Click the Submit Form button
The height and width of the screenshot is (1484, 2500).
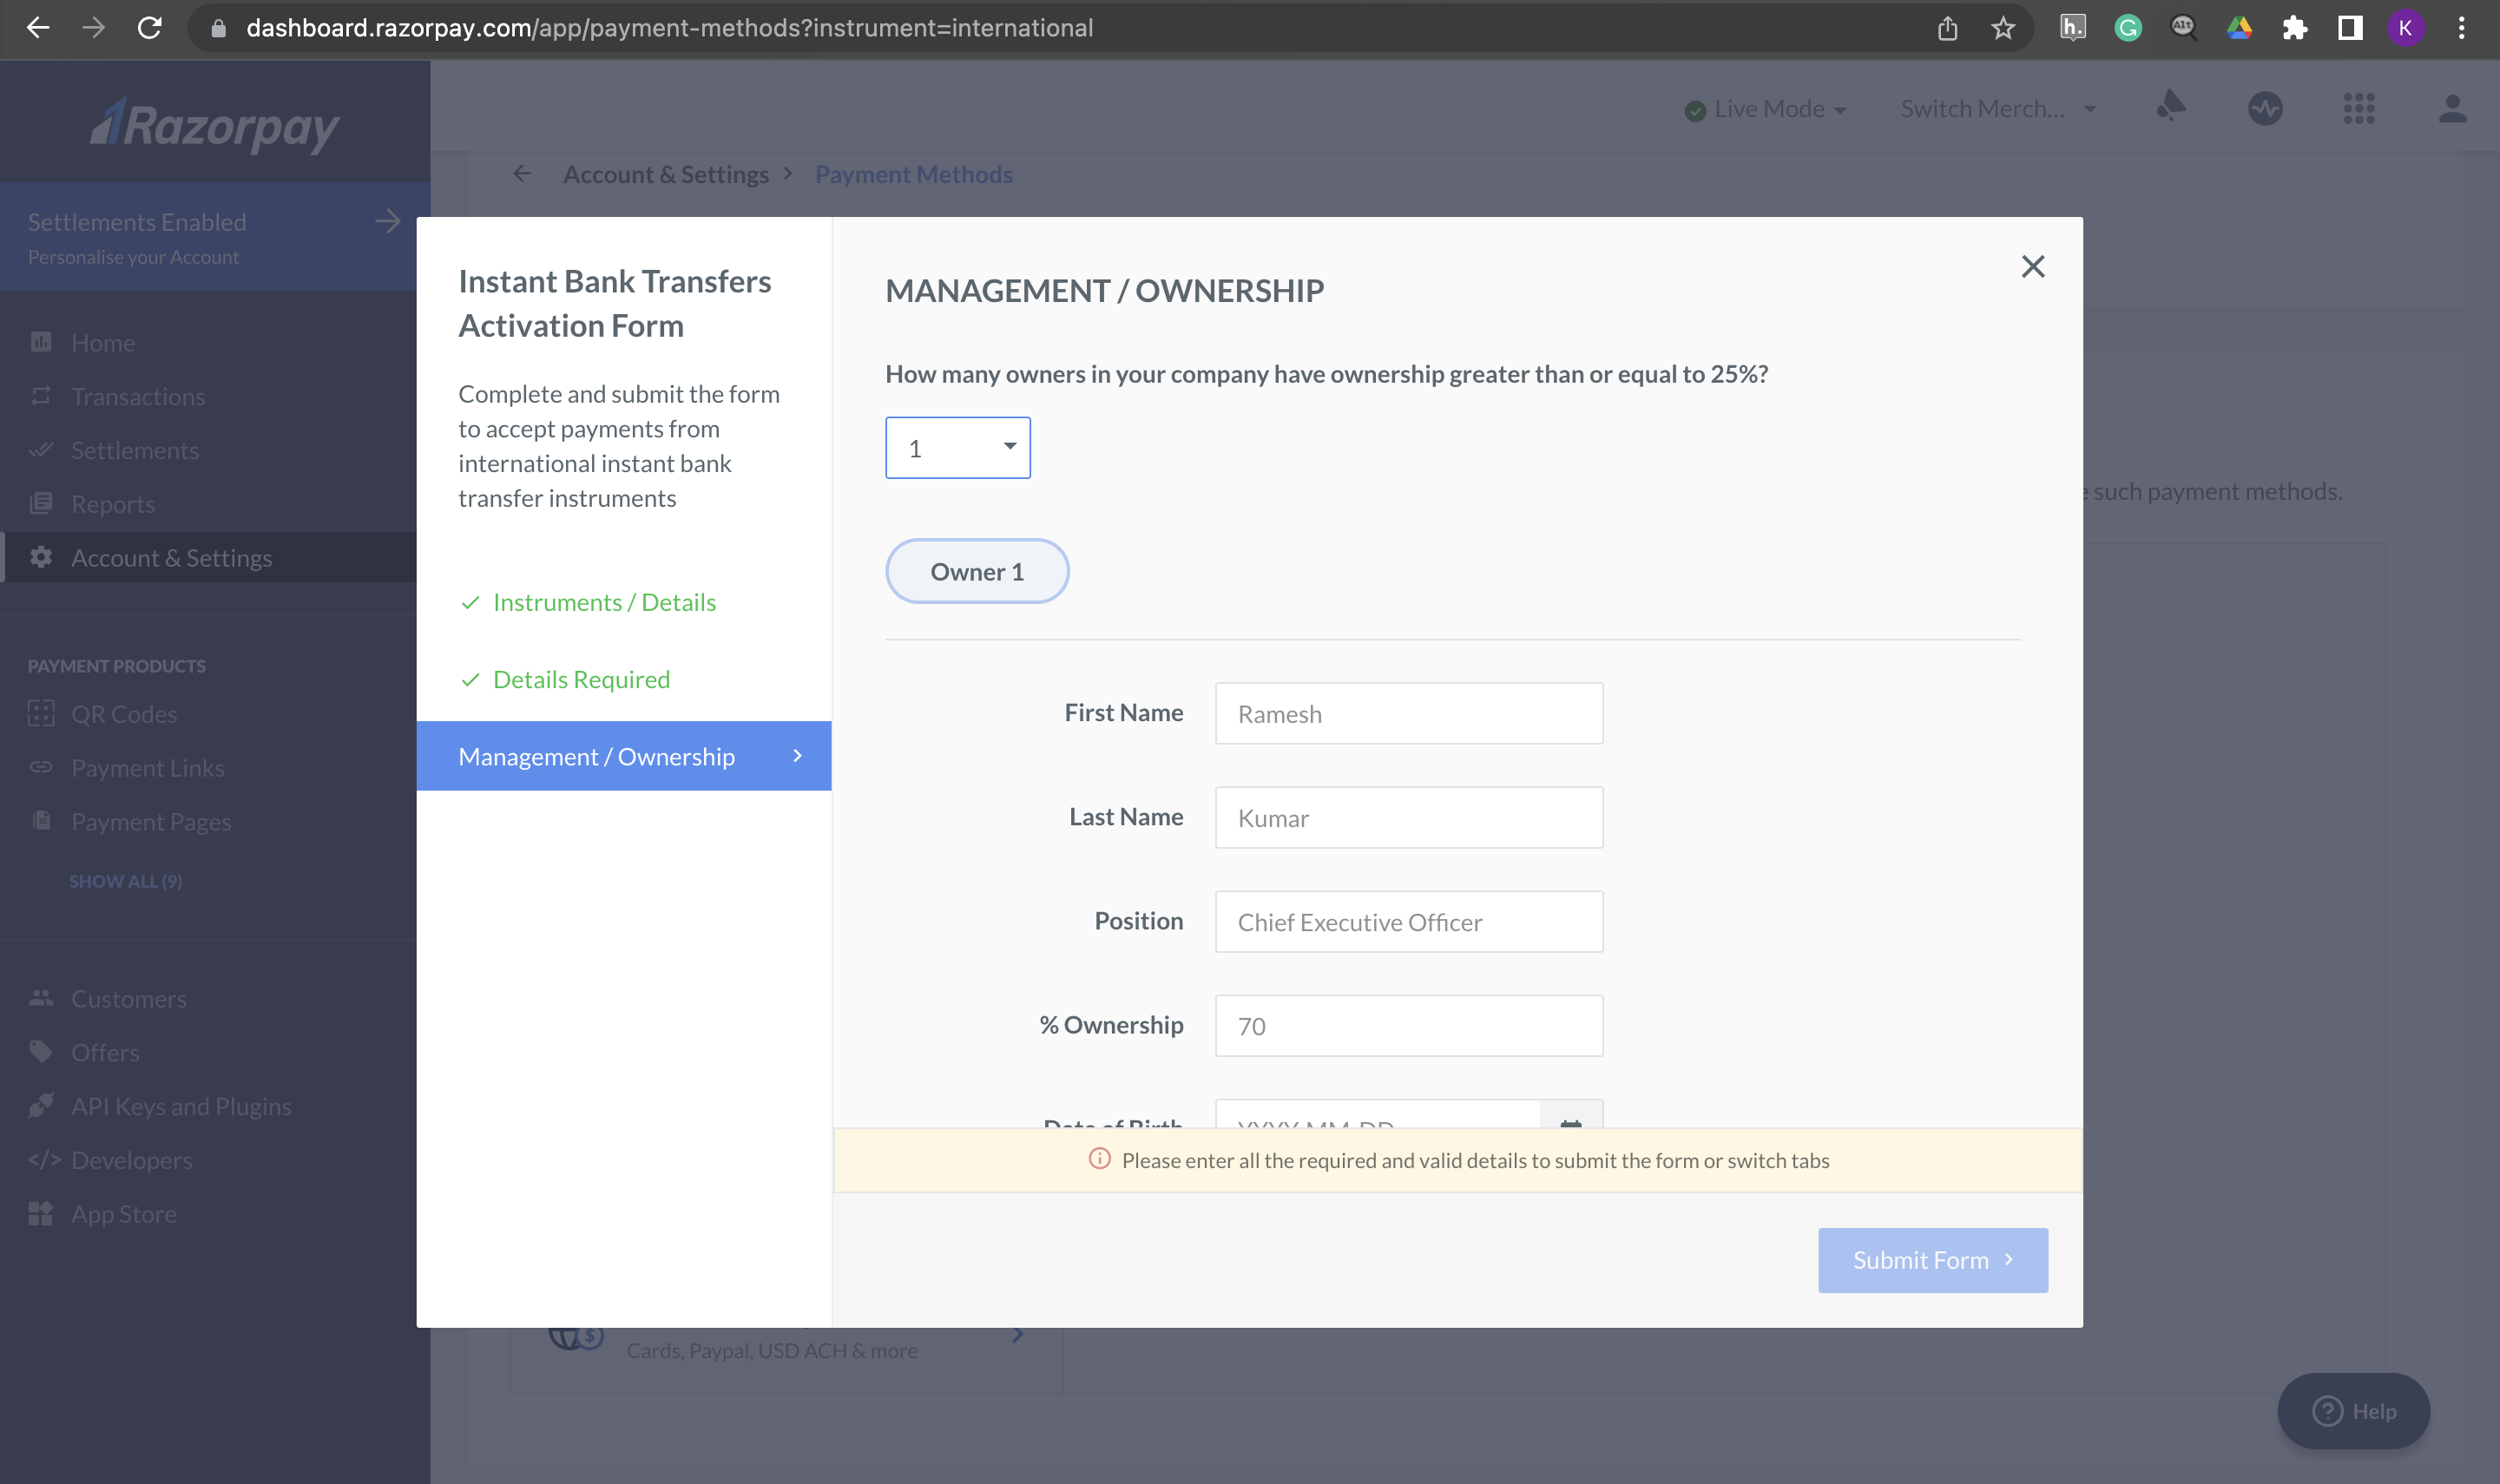coord(1933,1259)
